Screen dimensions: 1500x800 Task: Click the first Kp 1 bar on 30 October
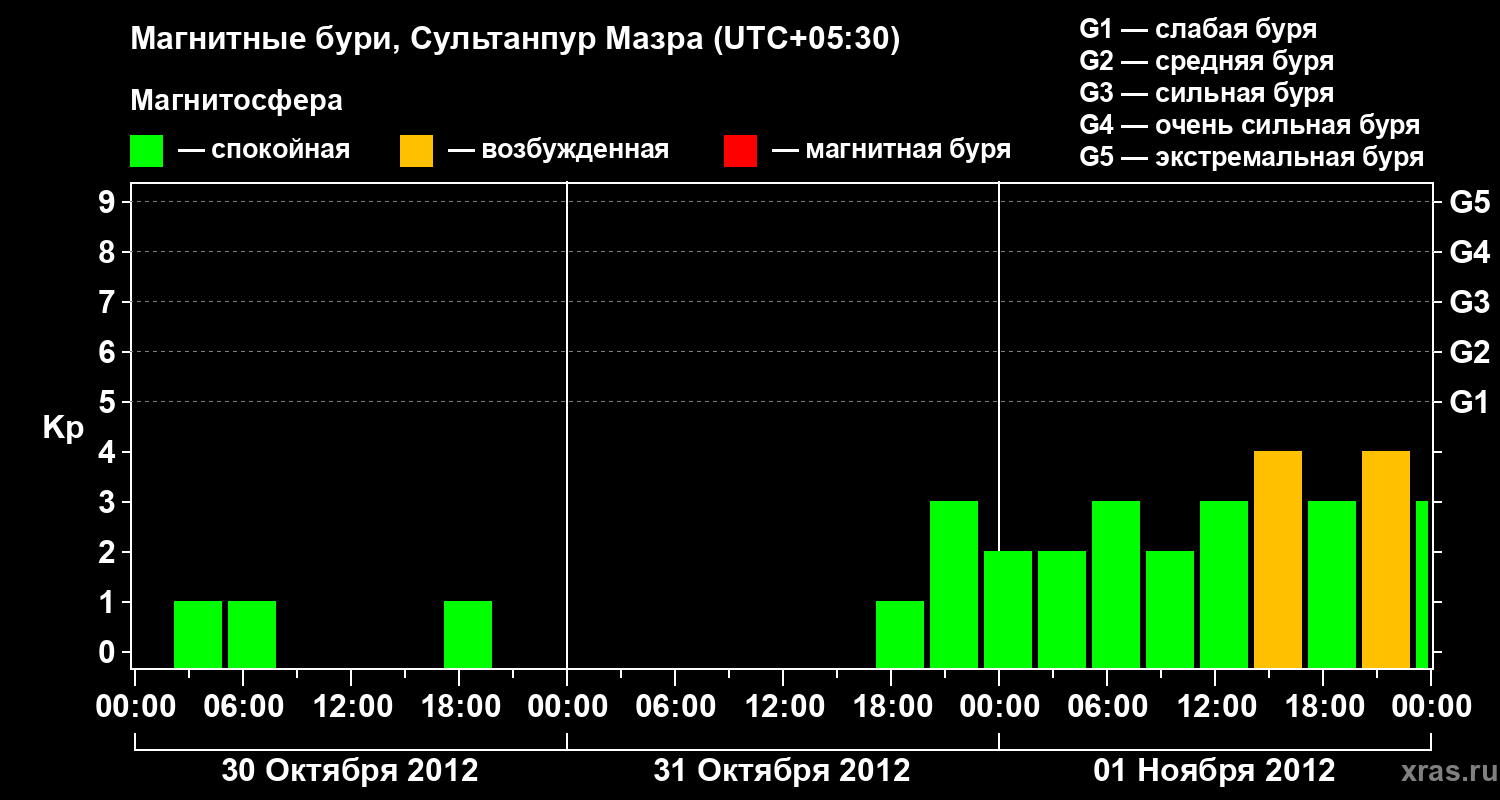click(198, 634)
